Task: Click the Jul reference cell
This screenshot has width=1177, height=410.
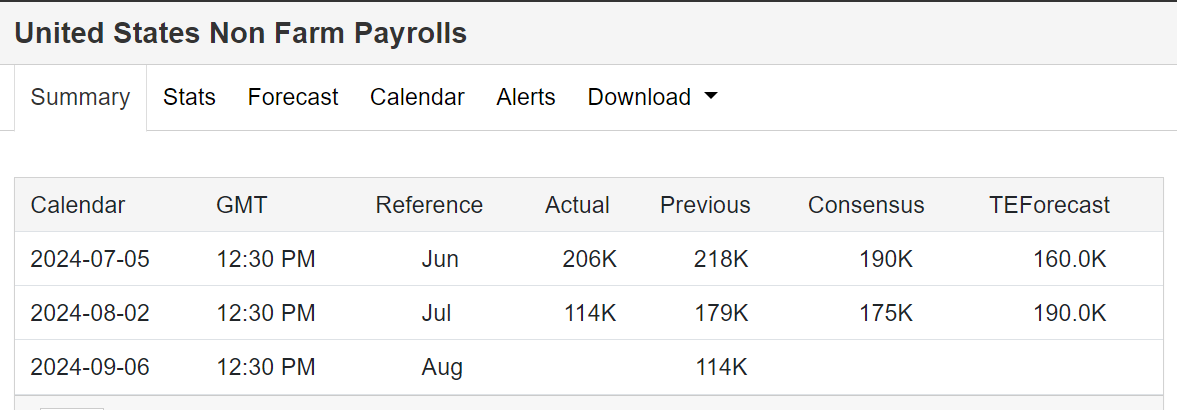Action: pos(437,313)
